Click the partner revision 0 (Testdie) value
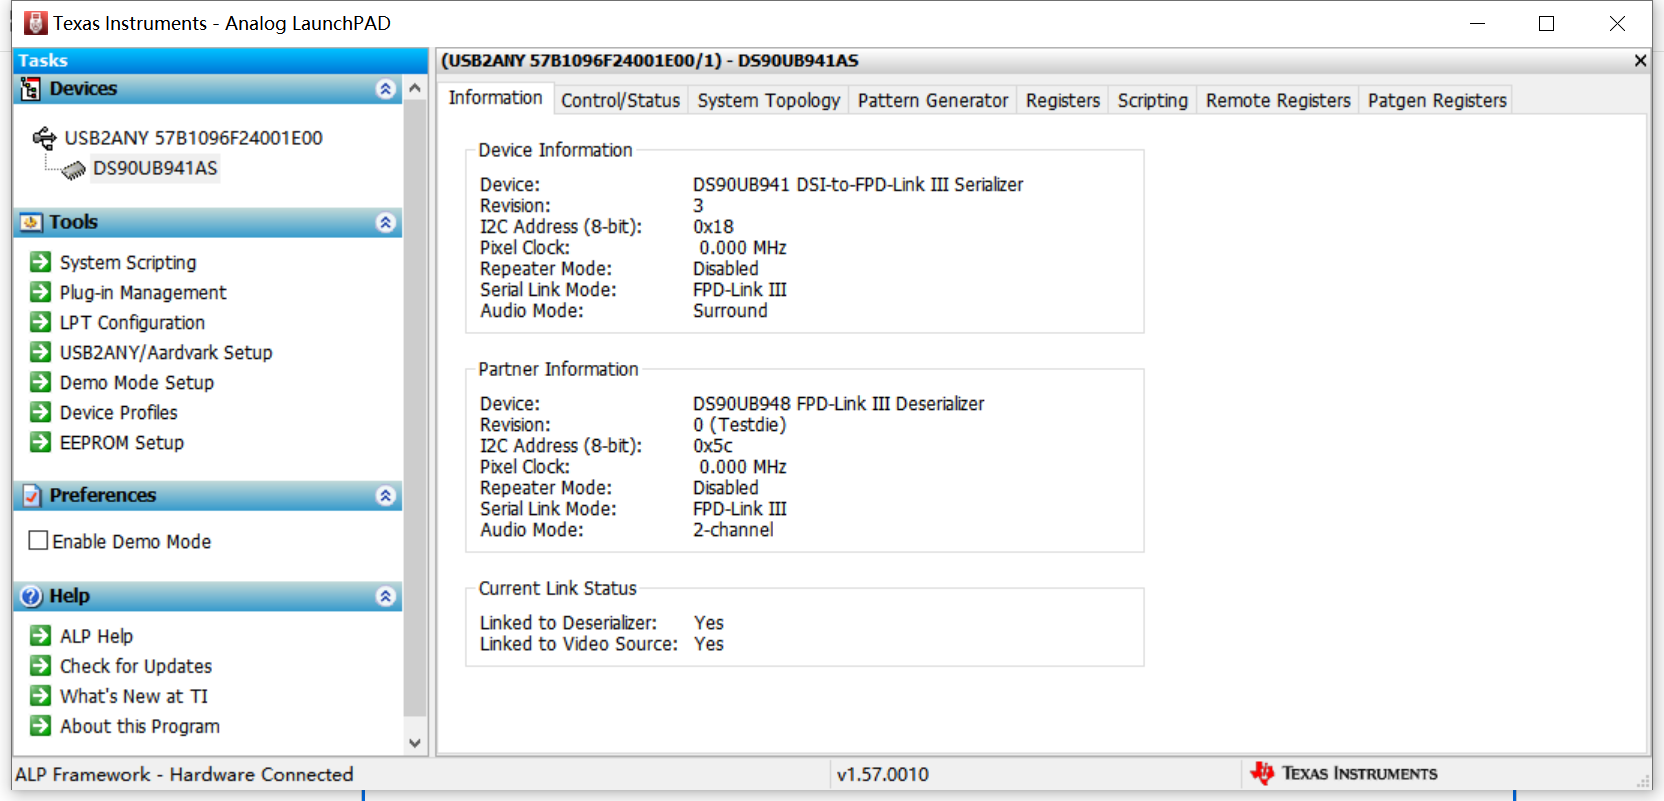1664x801 pixels. [740, 425]
